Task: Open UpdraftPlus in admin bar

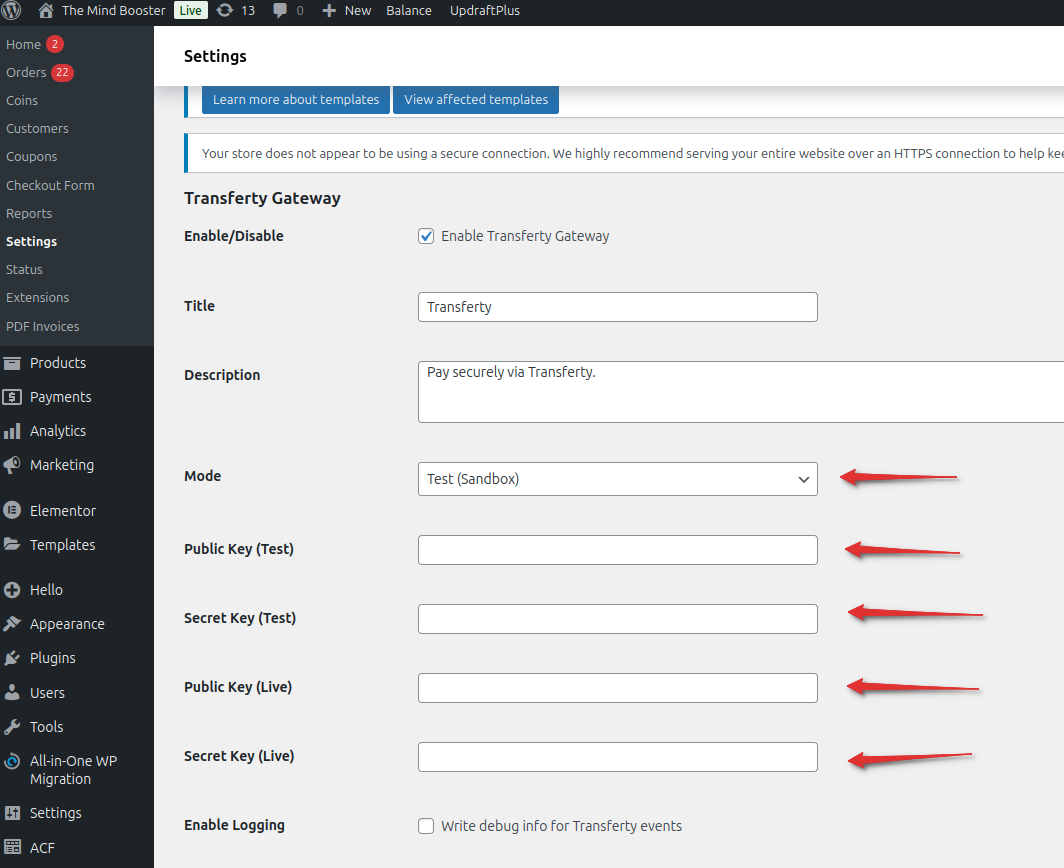Action: tap(484, 11)
